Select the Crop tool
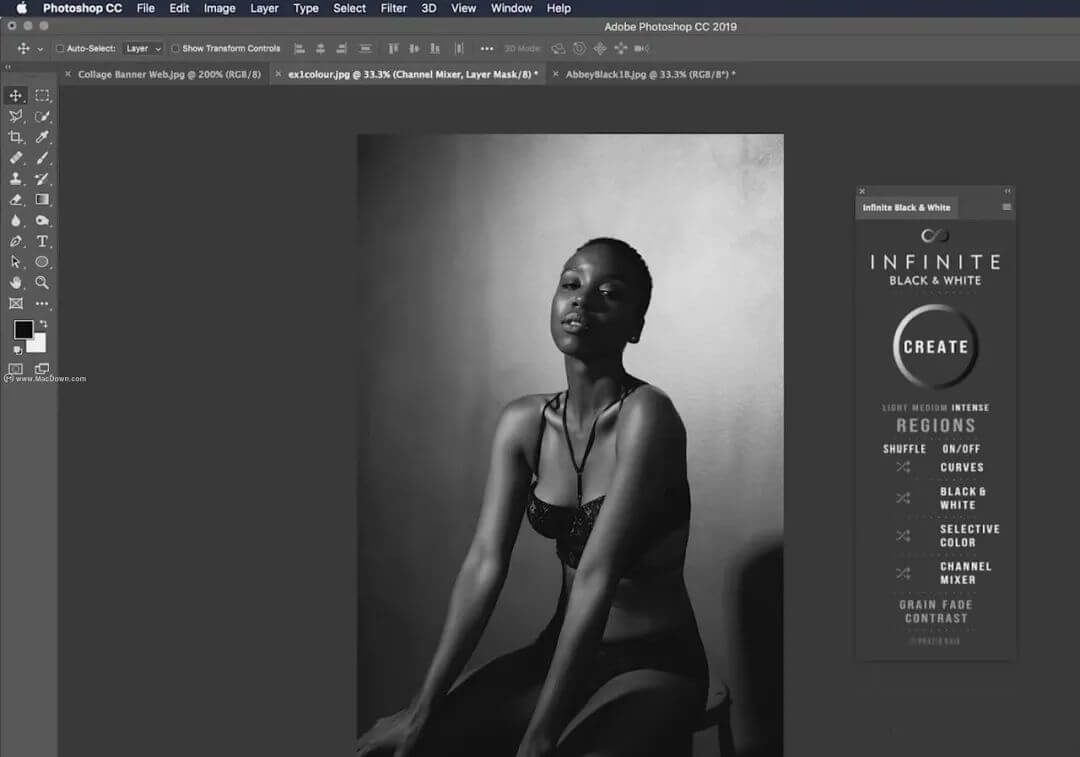 (x=16, y=137)
